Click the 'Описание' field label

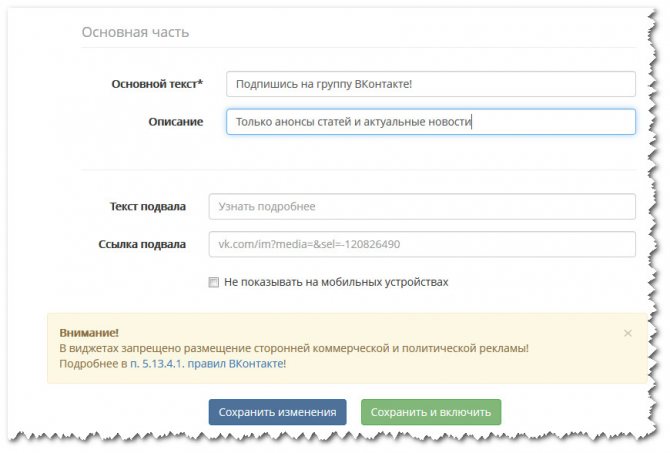[175, 122]
